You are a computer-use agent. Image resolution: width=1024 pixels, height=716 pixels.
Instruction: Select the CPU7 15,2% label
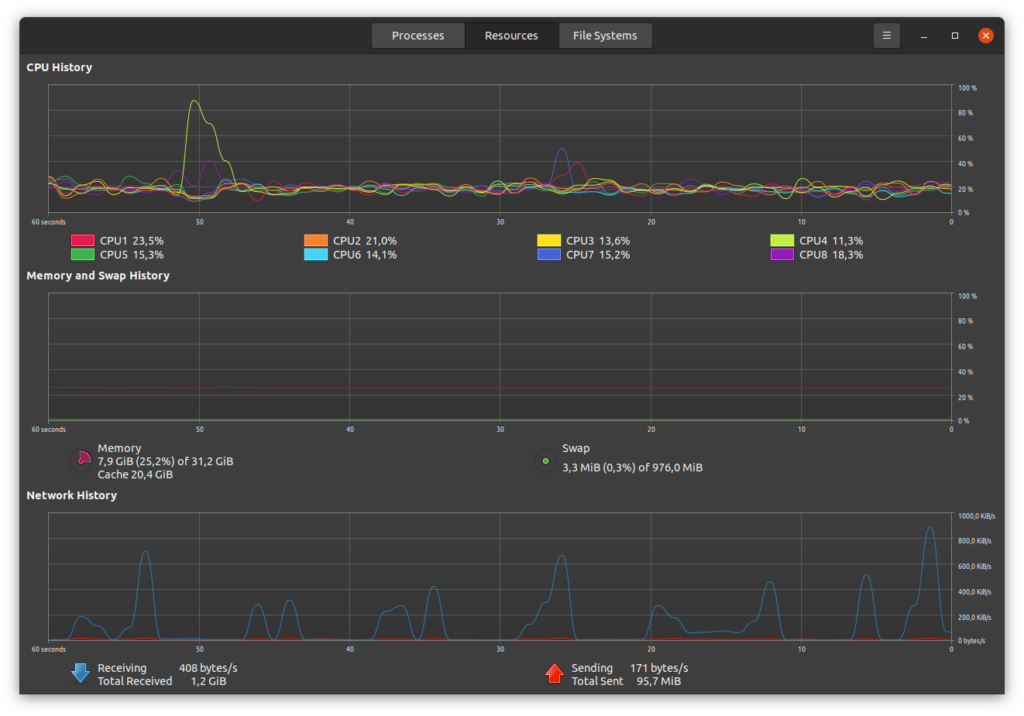tap(598, 255)
